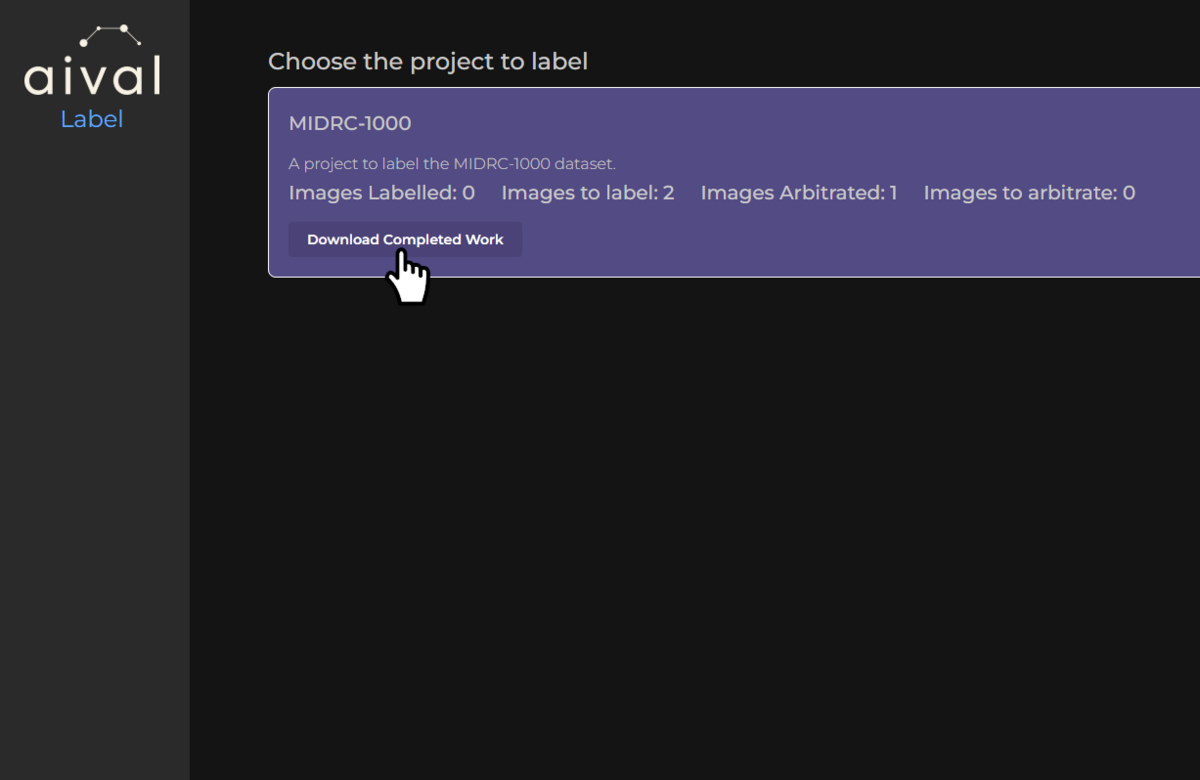Click the dark sidebar background area
Screen dimensions: 1200x780
[x=95, y=450]
